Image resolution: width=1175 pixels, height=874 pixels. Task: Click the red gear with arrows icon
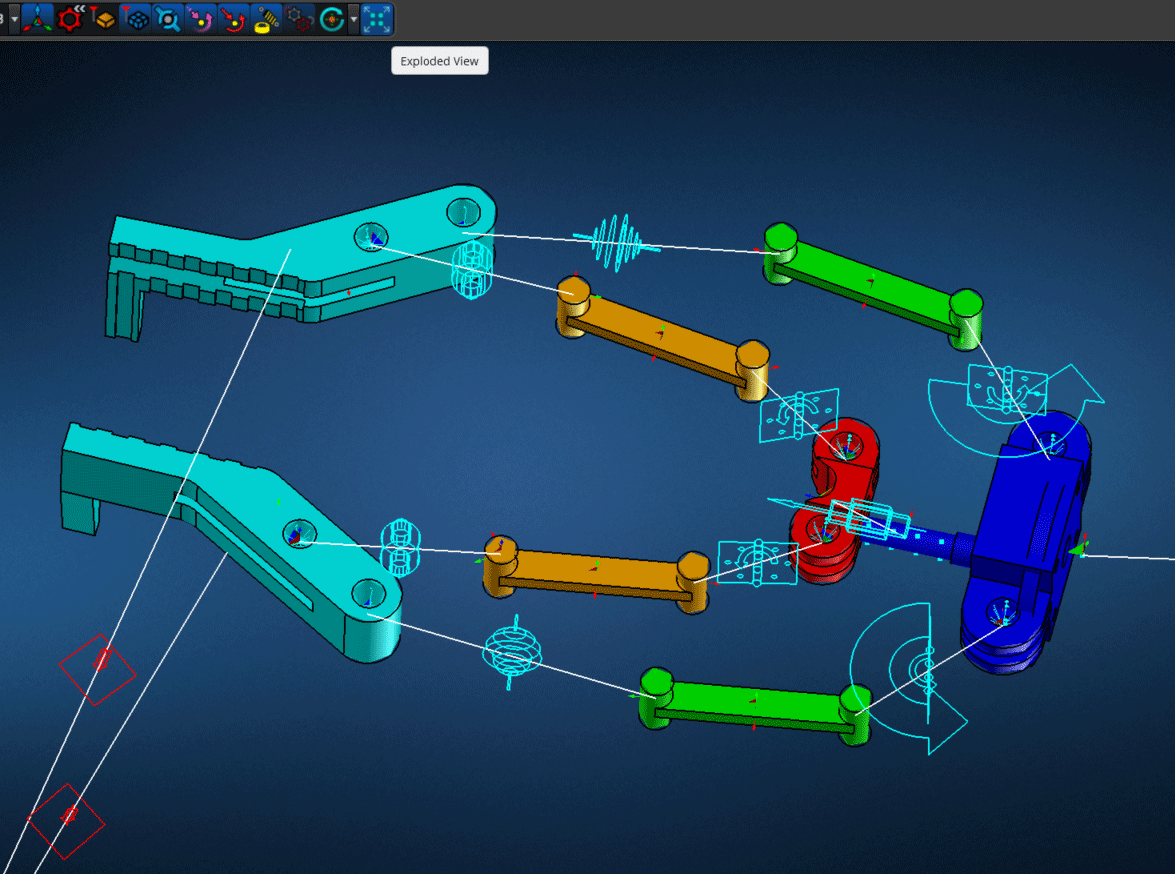tap(70, 18)
